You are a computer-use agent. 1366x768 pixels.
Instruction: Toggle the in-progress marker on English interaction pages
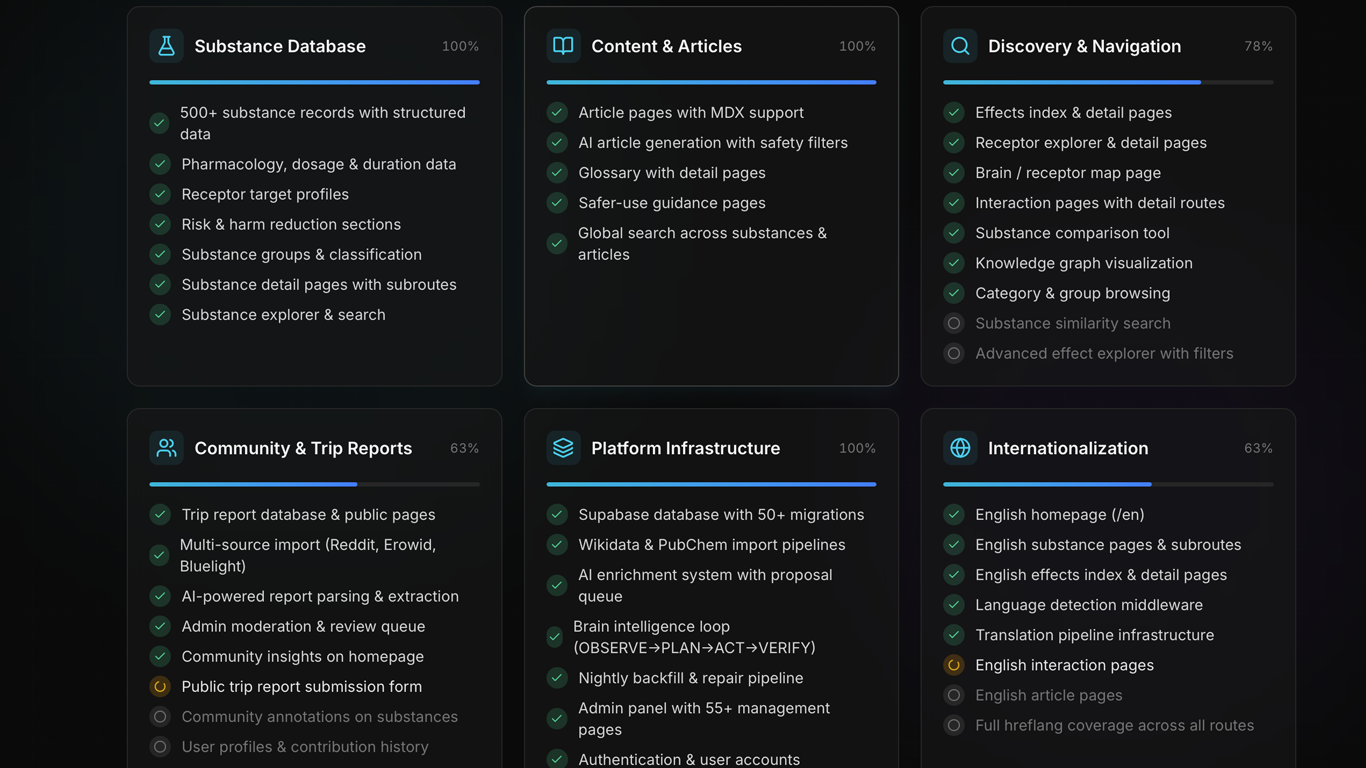coord(954,664)
